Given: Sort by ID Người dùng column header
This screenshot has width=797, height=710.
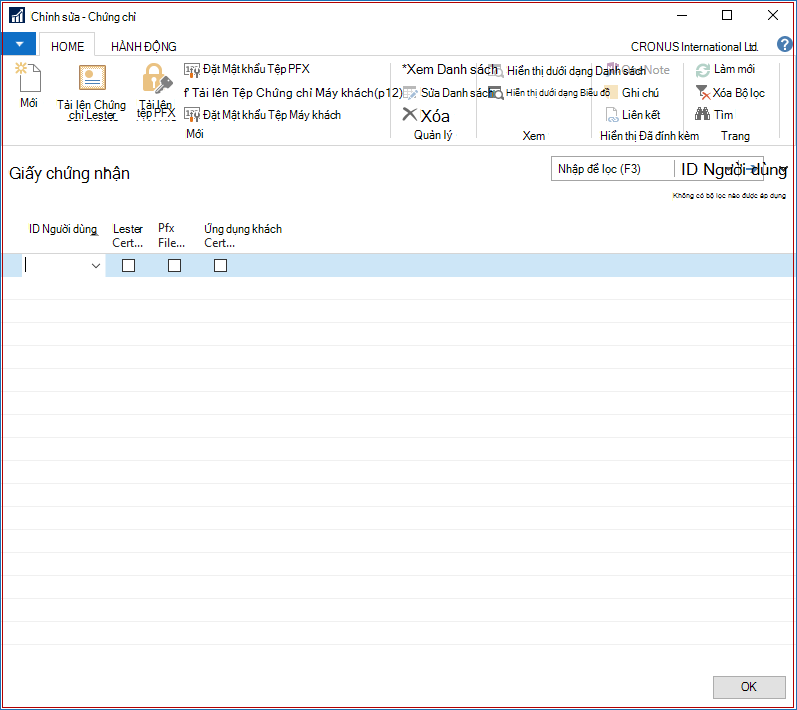Looking at the screenshot, I should 63,229.
